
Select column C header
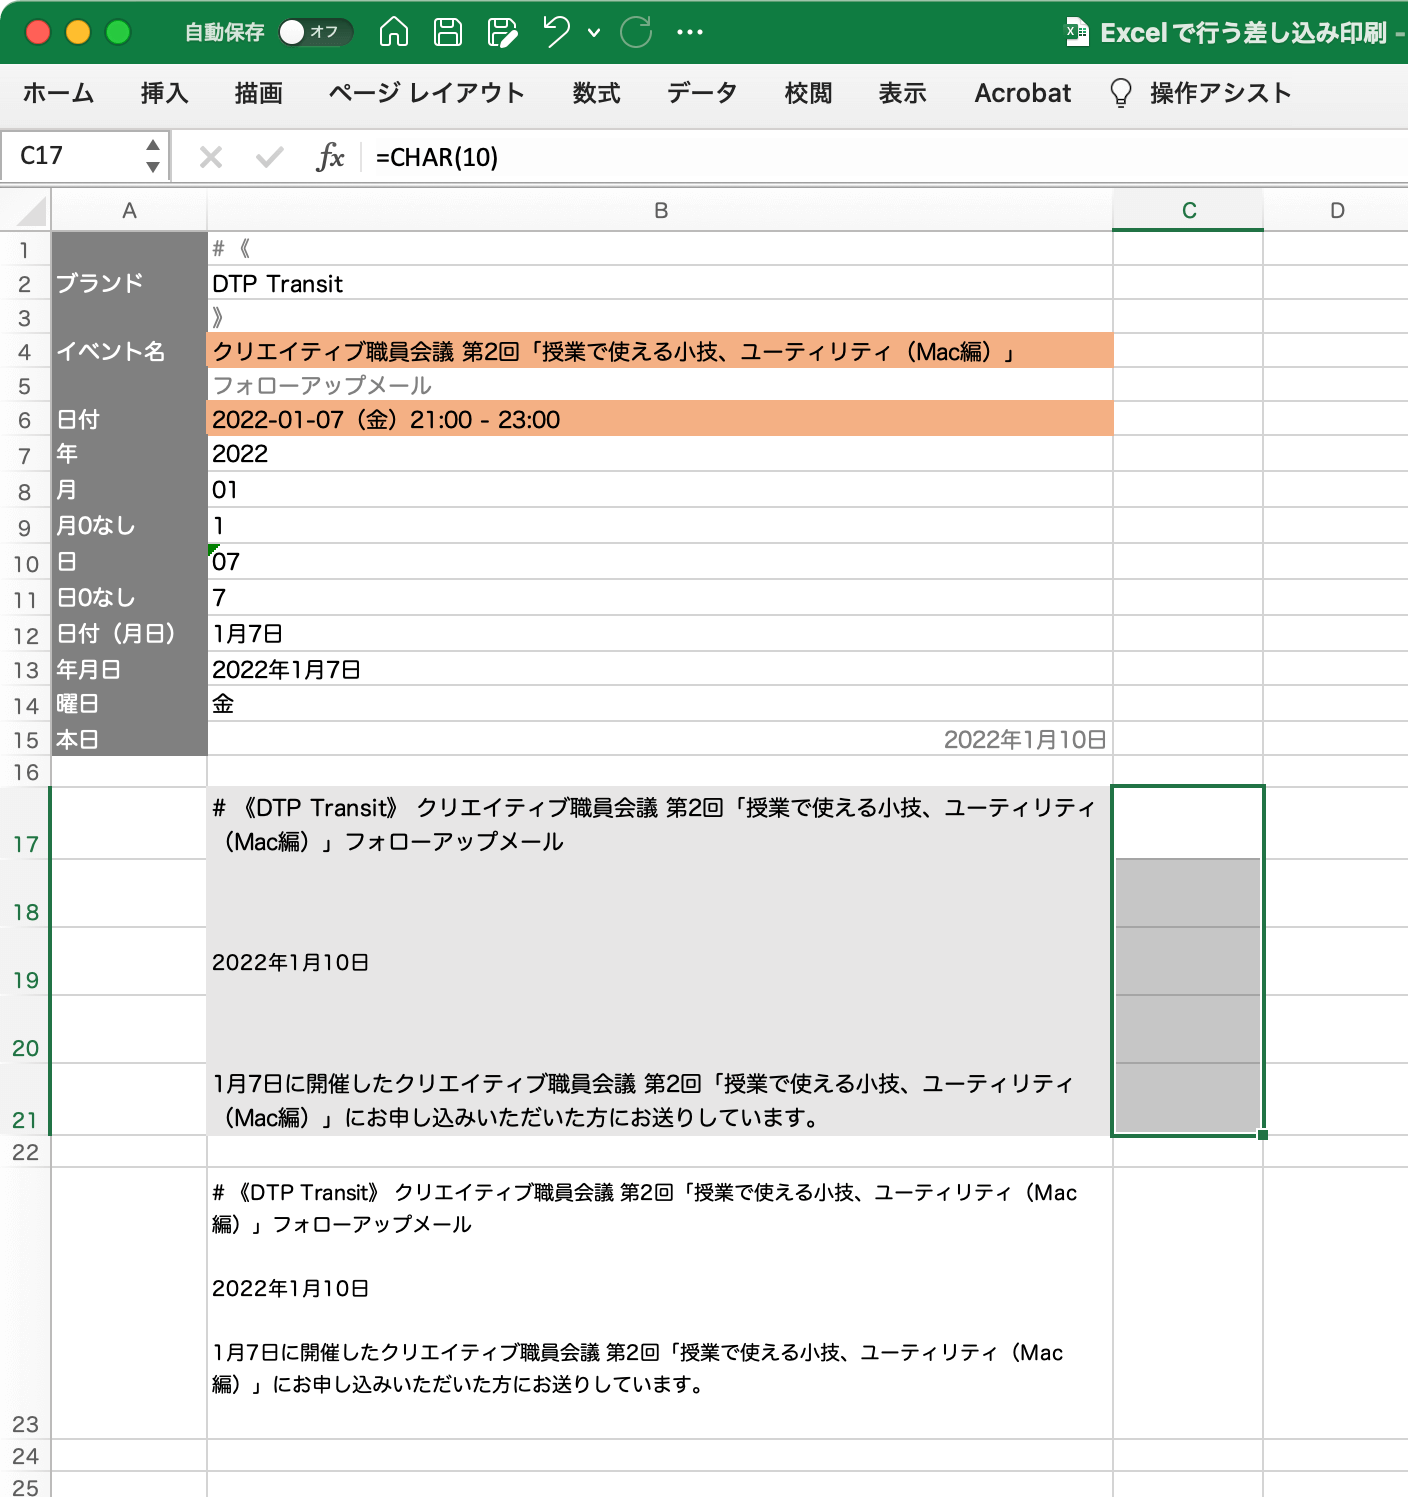tap(1188, 211)
